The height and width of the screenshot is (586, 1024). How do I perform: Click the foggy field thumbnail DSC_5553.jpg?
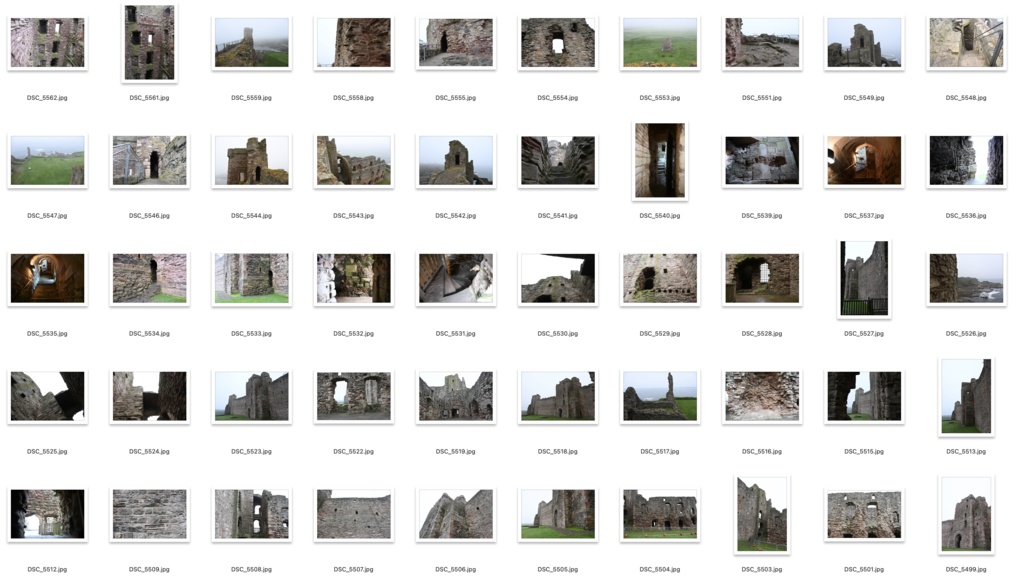(x=660, y=42)
